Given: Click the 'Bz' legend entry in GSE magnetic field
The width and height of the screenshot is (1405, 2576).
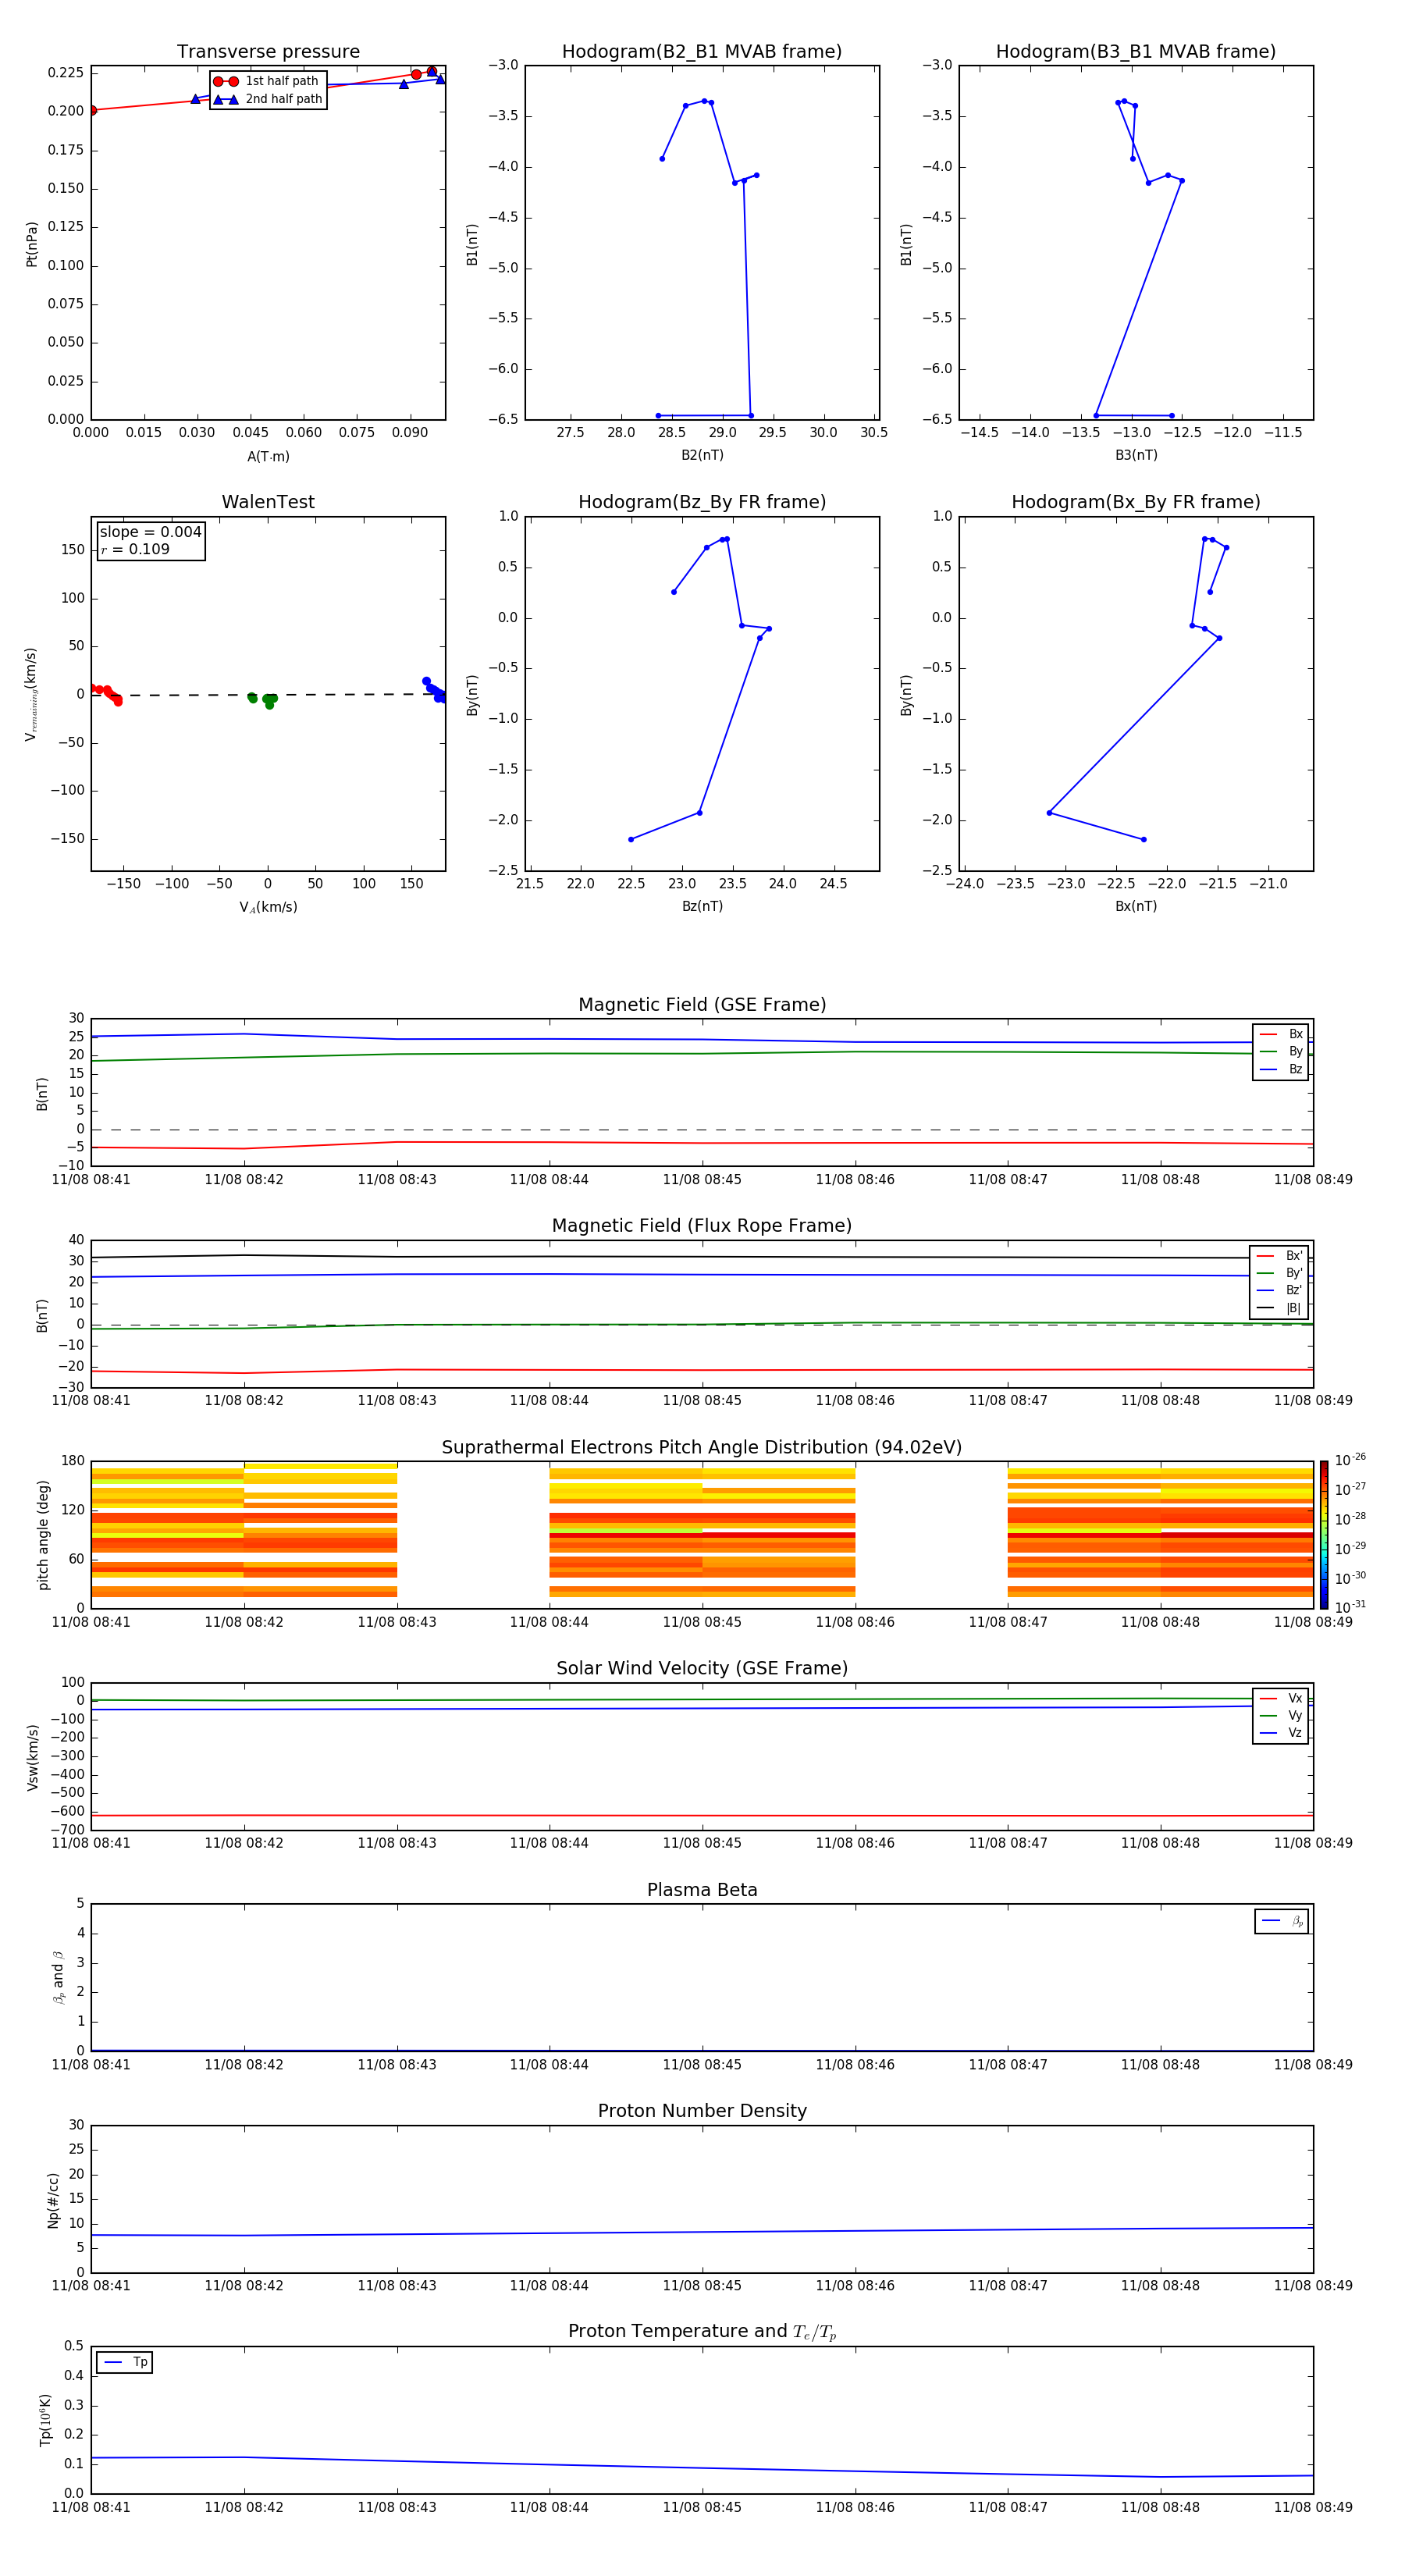Looking at the screenshot, I should point(1281,1069).
